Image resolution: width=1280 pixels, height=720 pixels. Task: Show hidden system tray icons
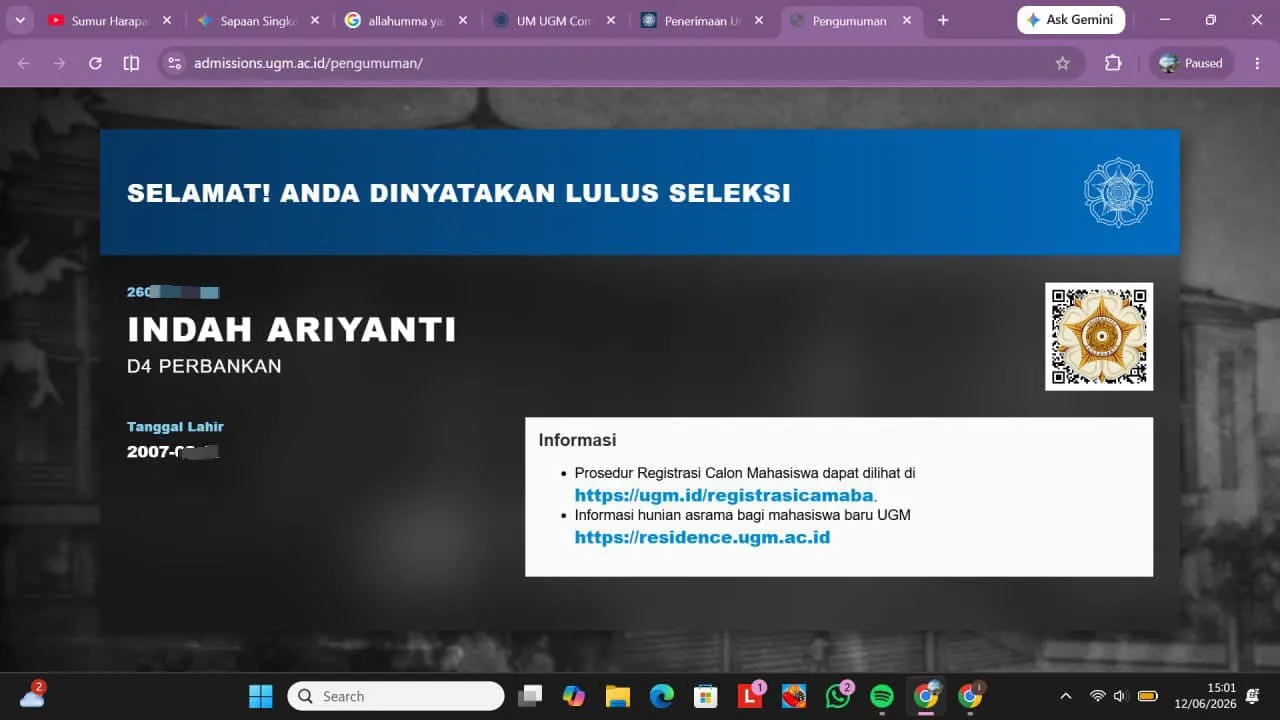(1066, 696)
